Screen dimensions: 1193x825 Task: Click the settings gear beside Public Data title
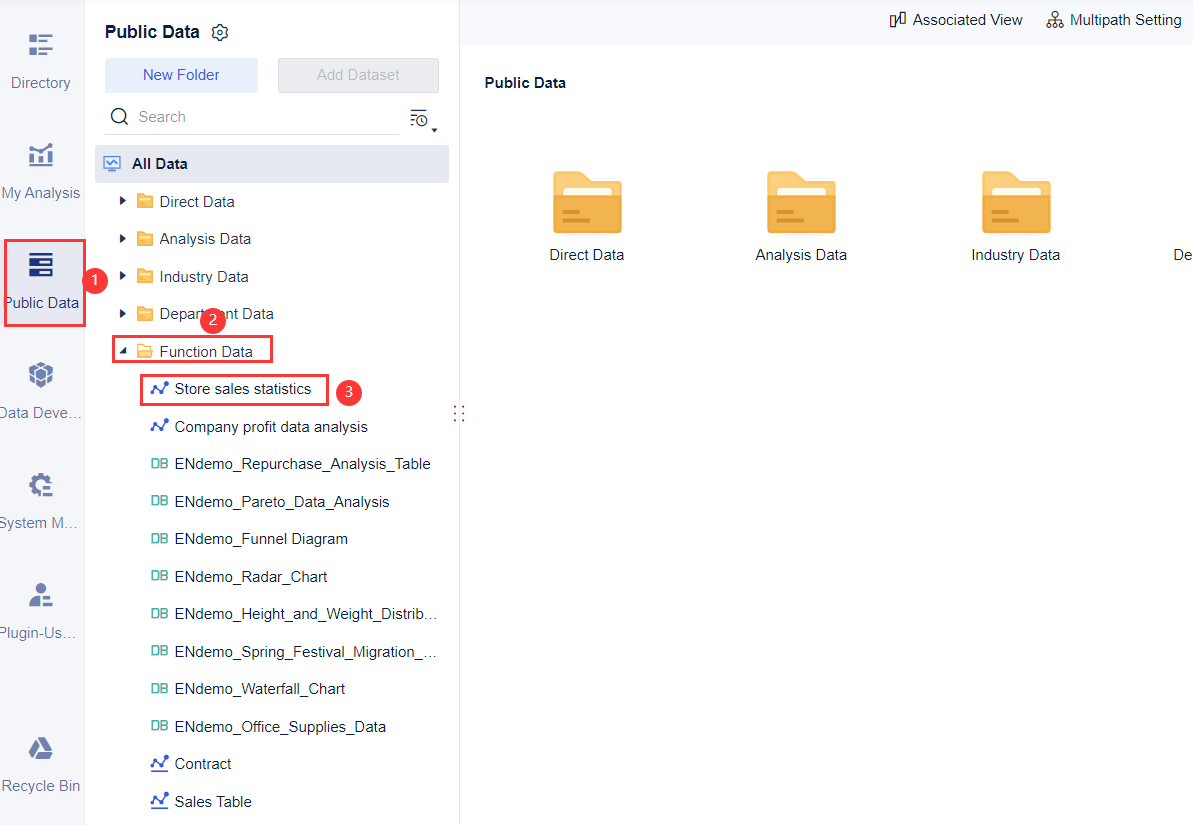tap(220, 31)
